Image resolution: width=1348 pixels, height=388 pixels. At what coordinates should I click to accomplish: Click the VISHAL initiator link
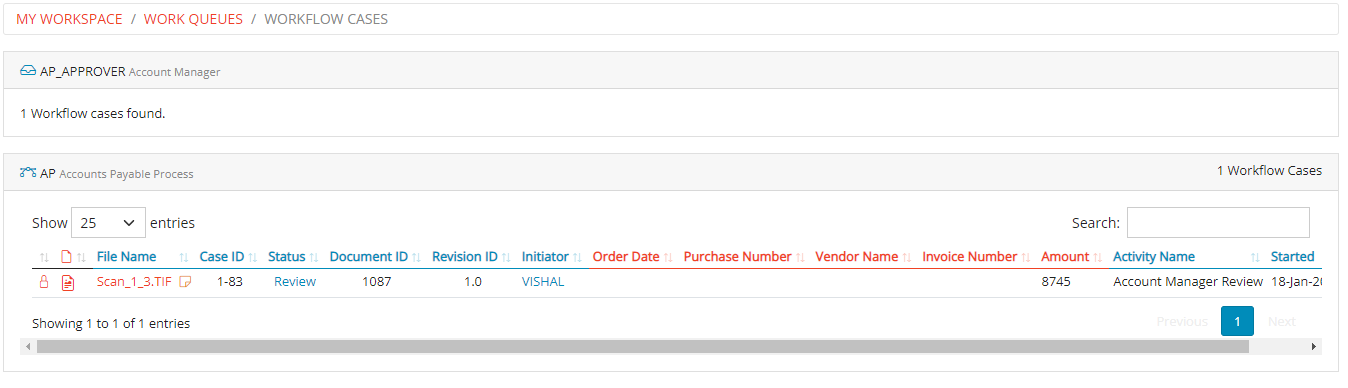click(x=543, y=282)
